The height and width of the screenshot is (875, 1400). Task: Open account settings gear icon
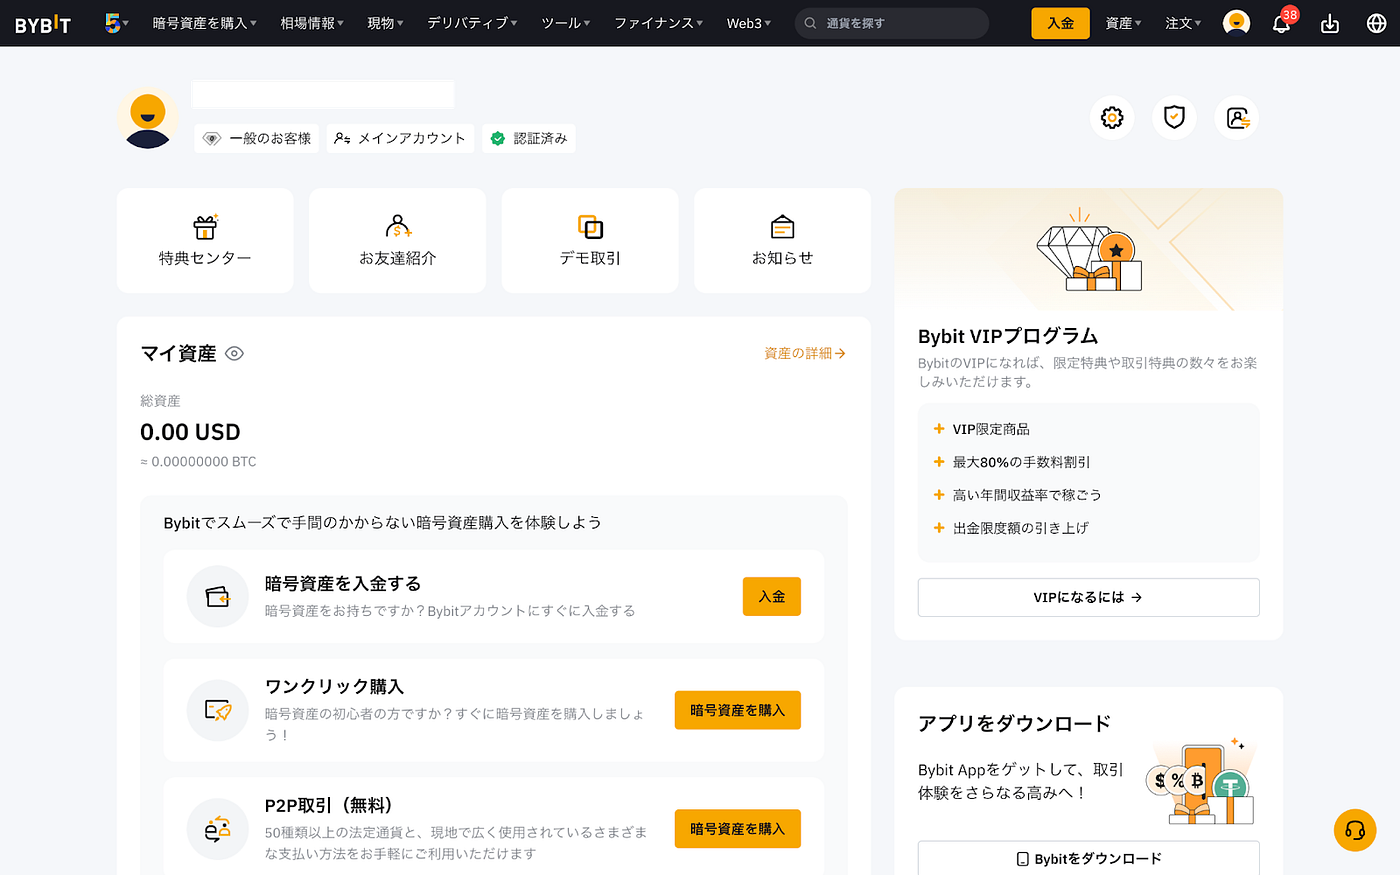pyautogui.click(x=1112, y=118)
